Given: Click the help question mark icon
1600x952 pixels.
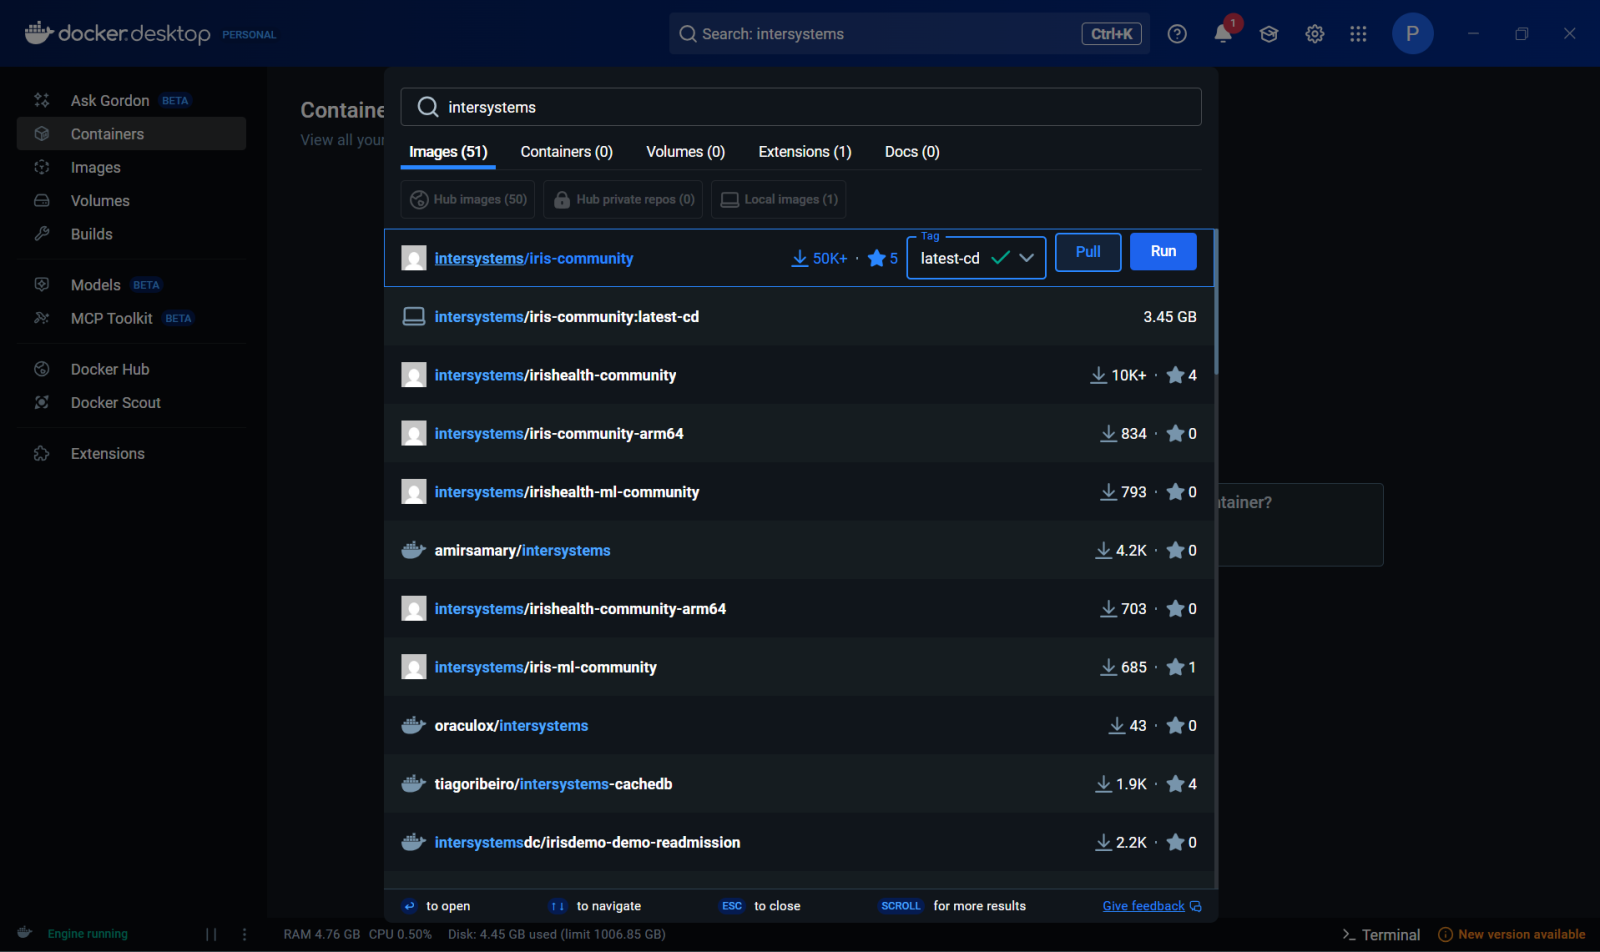Looking at the screenshot, I should coord(1177,34).
